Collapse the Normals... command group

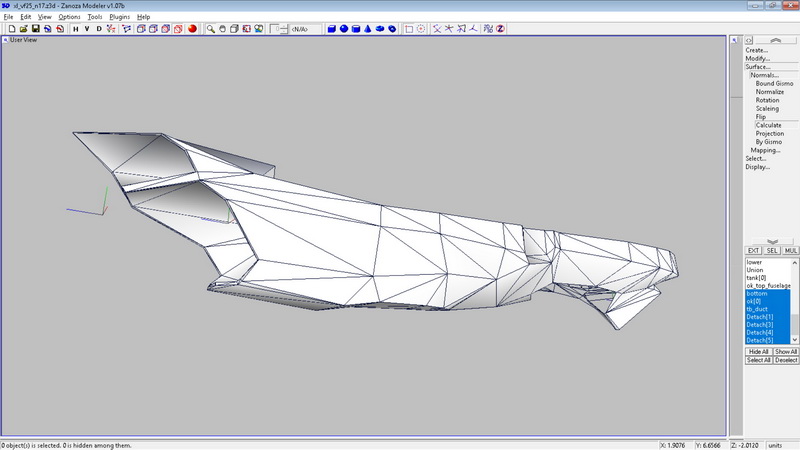(765, 75)
